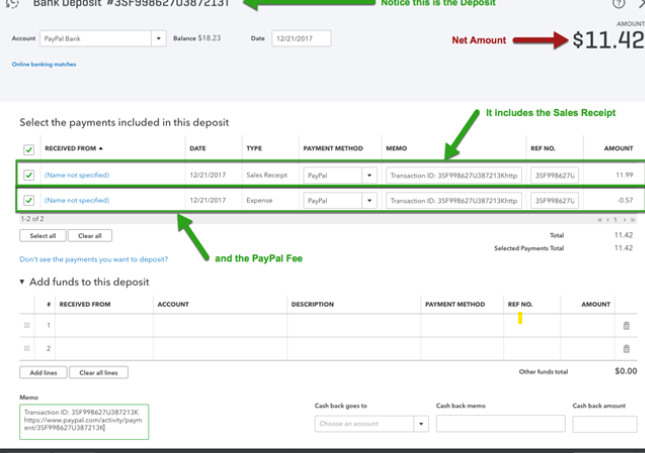The image size is (645, 453).
Task: Open the PayPal Bank account dropdown
Action: point(158,39)
